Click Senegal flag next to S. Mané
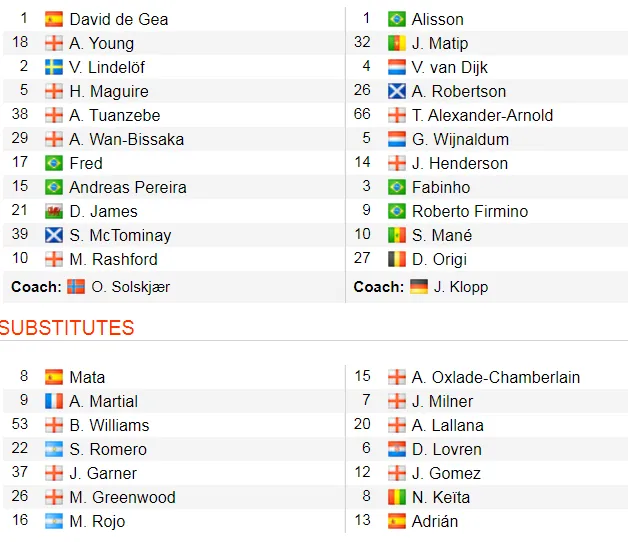The image size is (628, 542). (x=397, y=235)
